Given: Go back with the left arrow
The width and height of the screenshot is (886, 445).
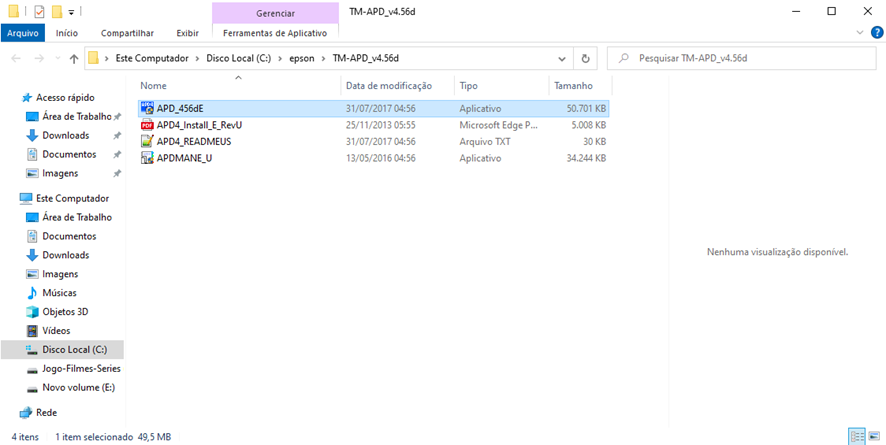Looking at the screenshot, I should [x=16, y=59].
